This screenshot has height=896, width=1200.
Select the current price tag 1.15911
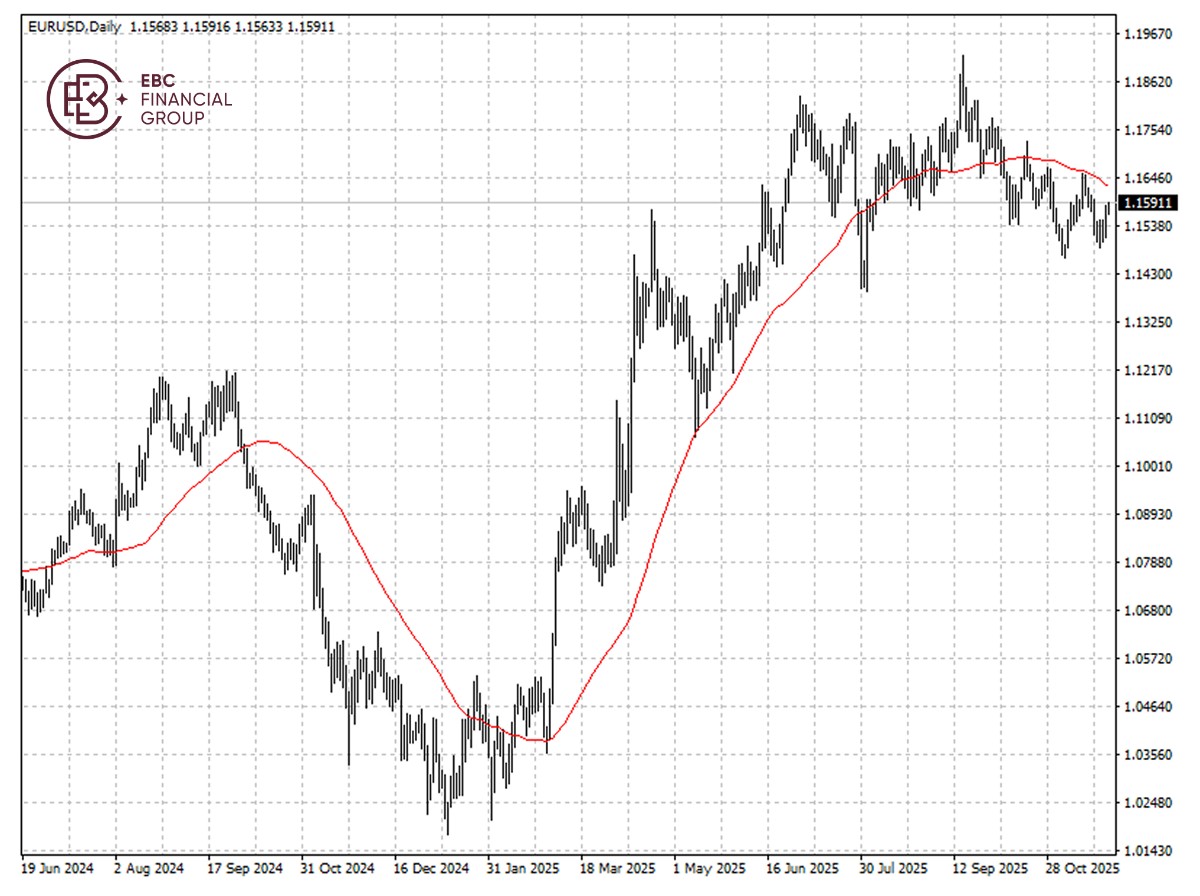(1148, 203)
